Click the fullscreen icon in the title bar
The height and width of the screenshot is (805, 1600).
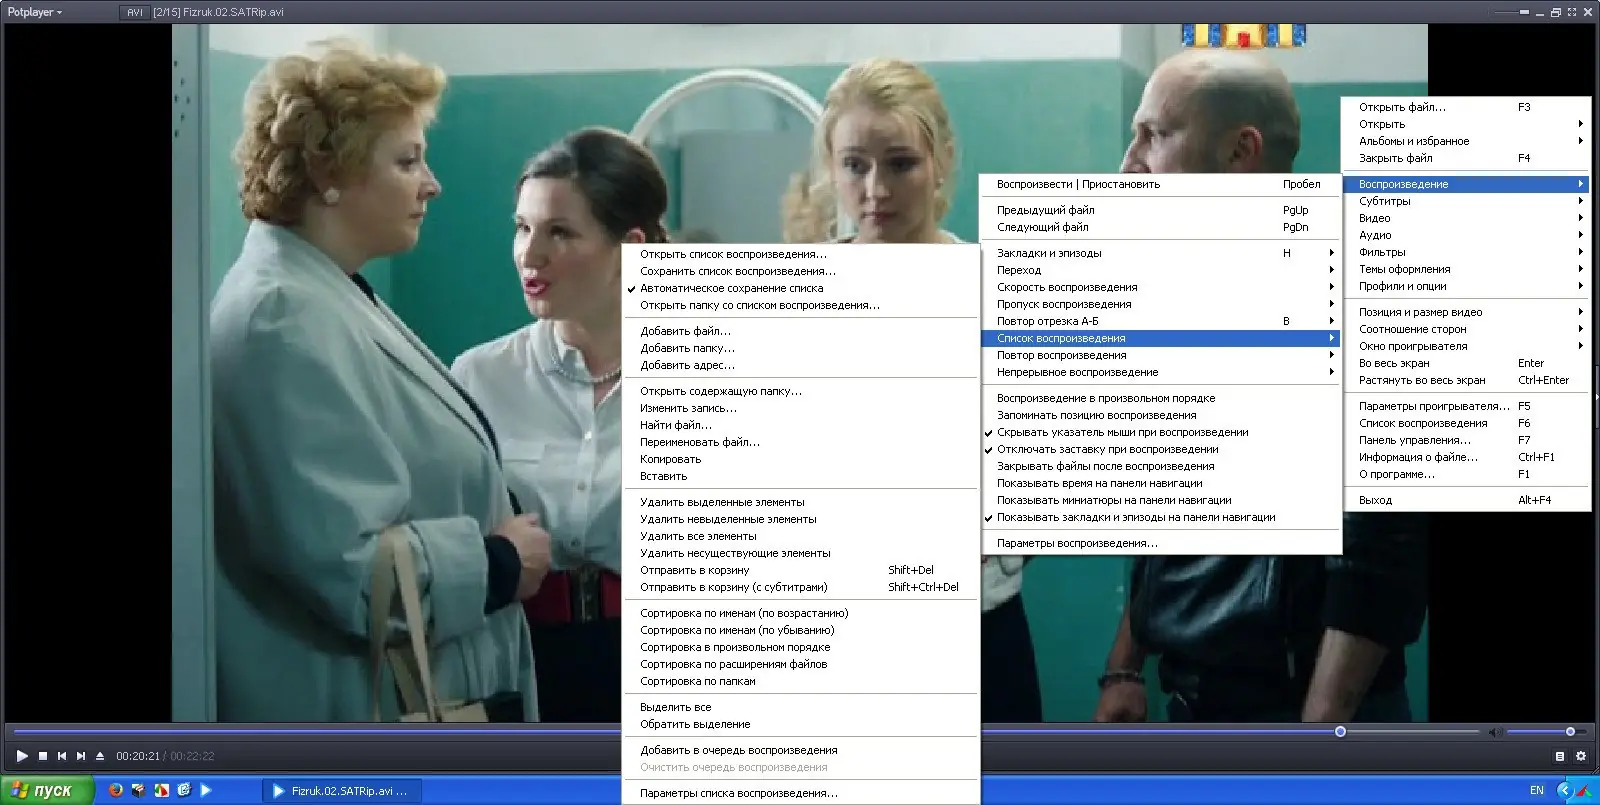[1572, 12]
